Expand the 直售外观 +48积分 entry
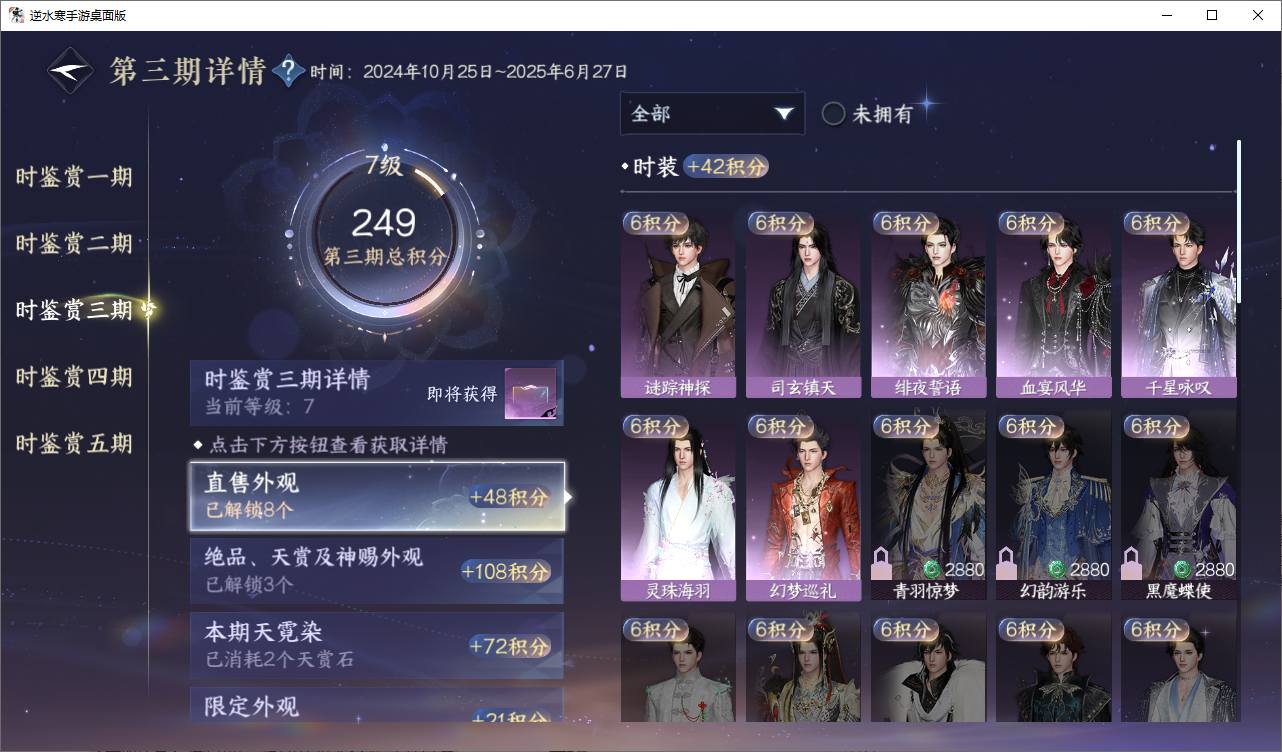The width and height of the screenshot is (1282, 752). [377, 496]
